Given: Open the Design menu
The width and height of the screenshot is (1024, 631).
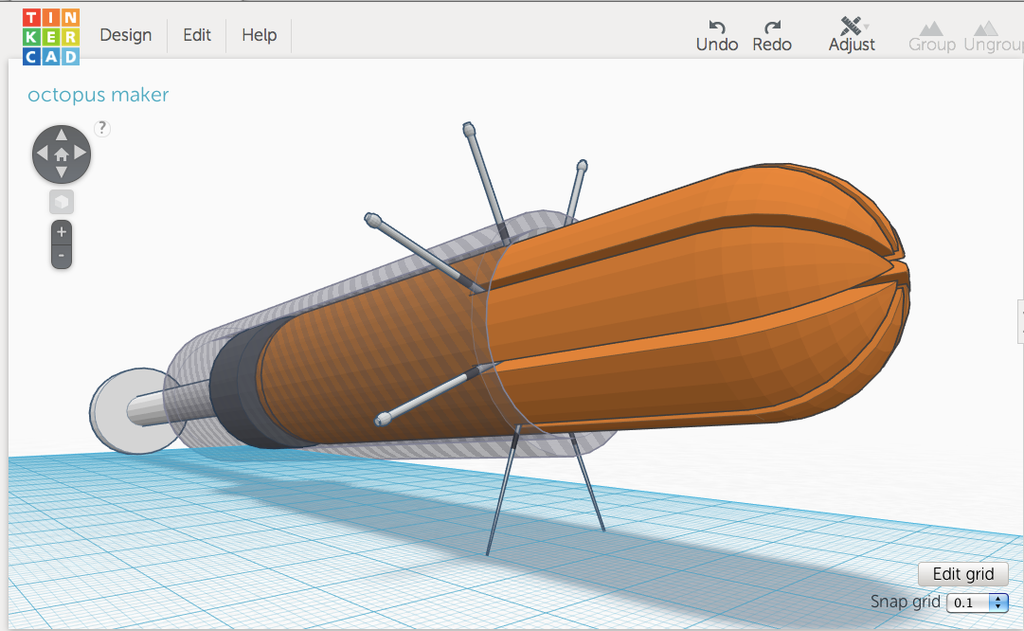Looking at the screenshot, I should pos(125,35).
